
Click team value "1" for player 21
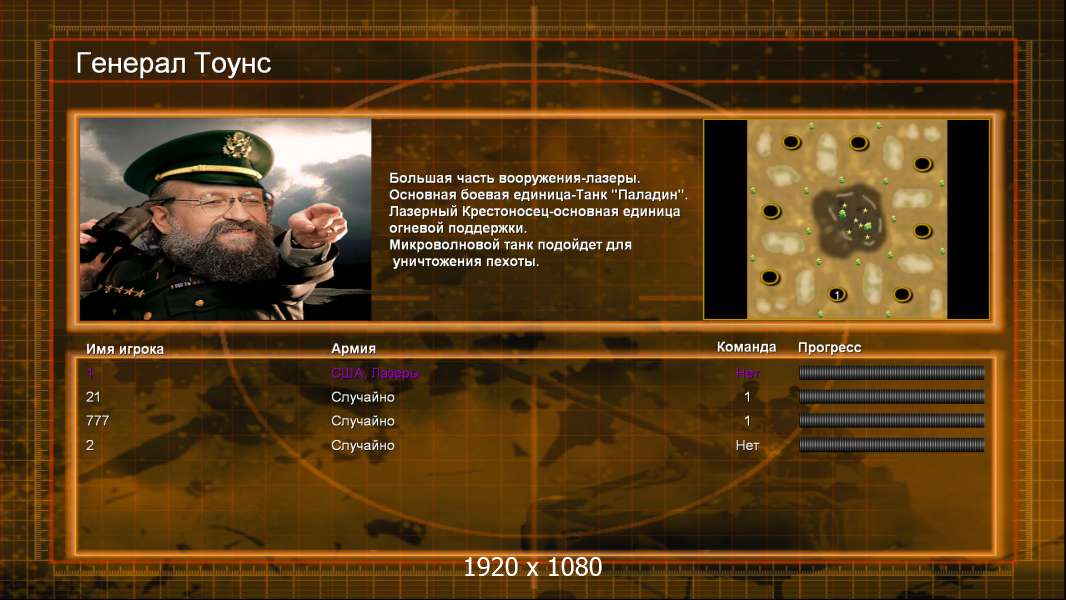coord(747,397)
